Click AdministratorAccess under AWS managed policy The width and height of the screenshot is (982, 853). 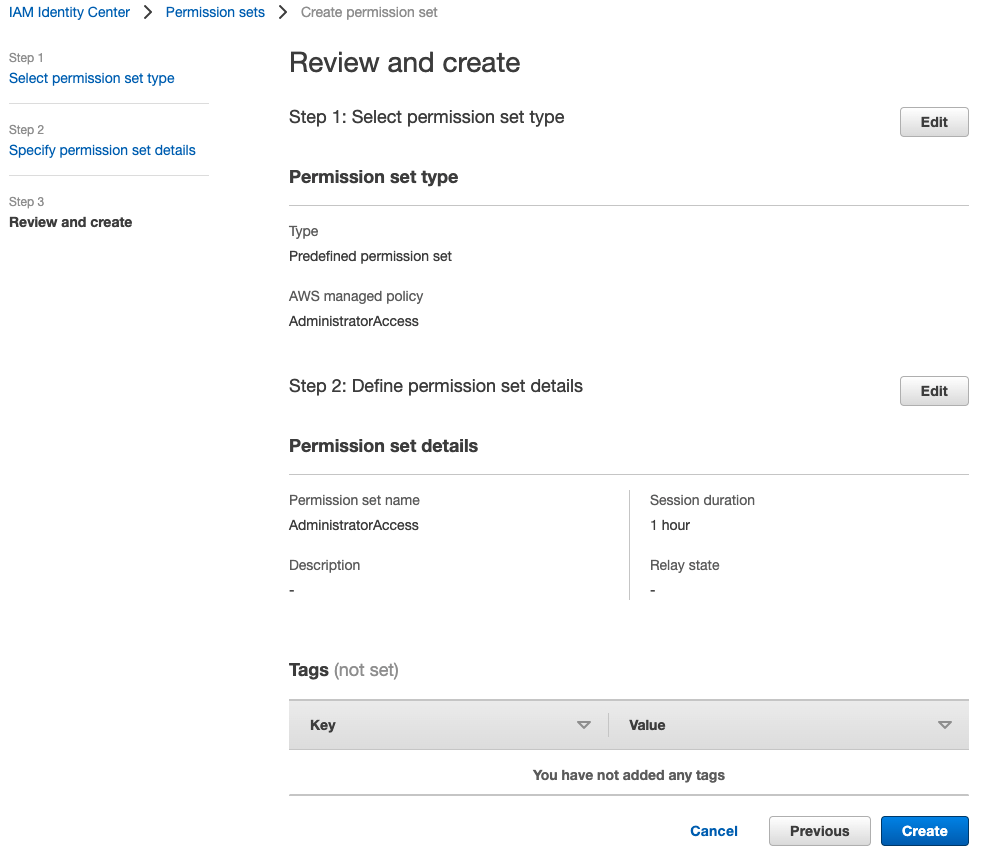coord(353,321)
